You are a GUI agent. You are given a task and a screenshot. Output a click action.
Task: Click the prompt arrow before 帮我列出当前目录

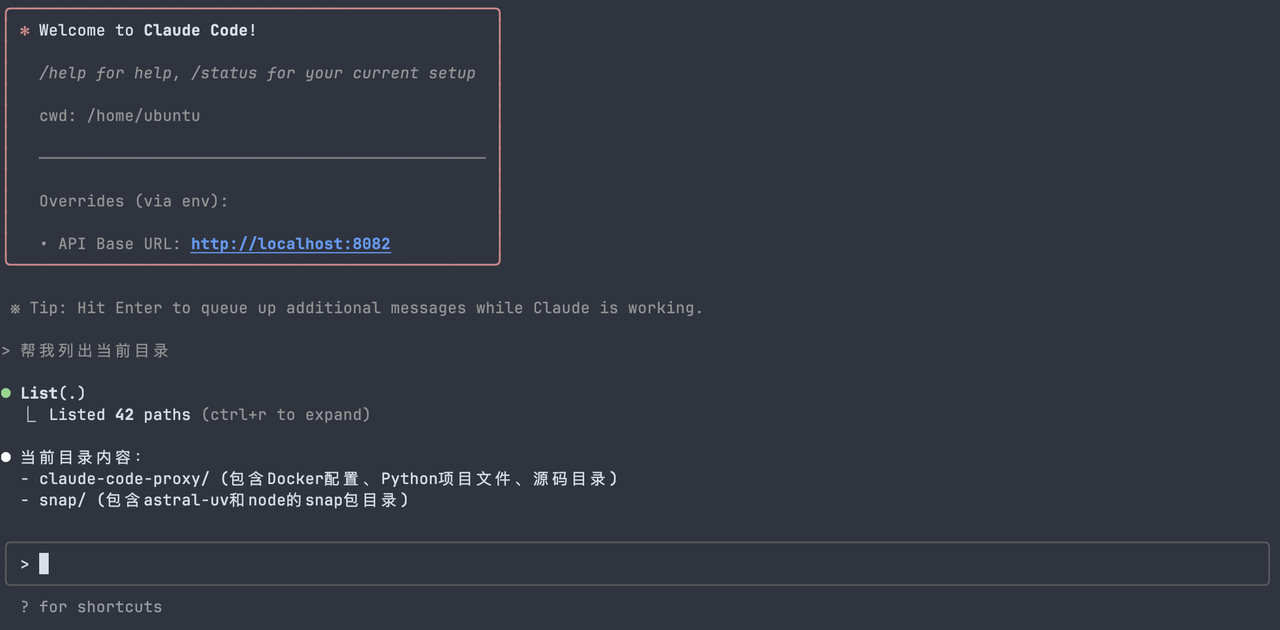(x=6, y=351)
